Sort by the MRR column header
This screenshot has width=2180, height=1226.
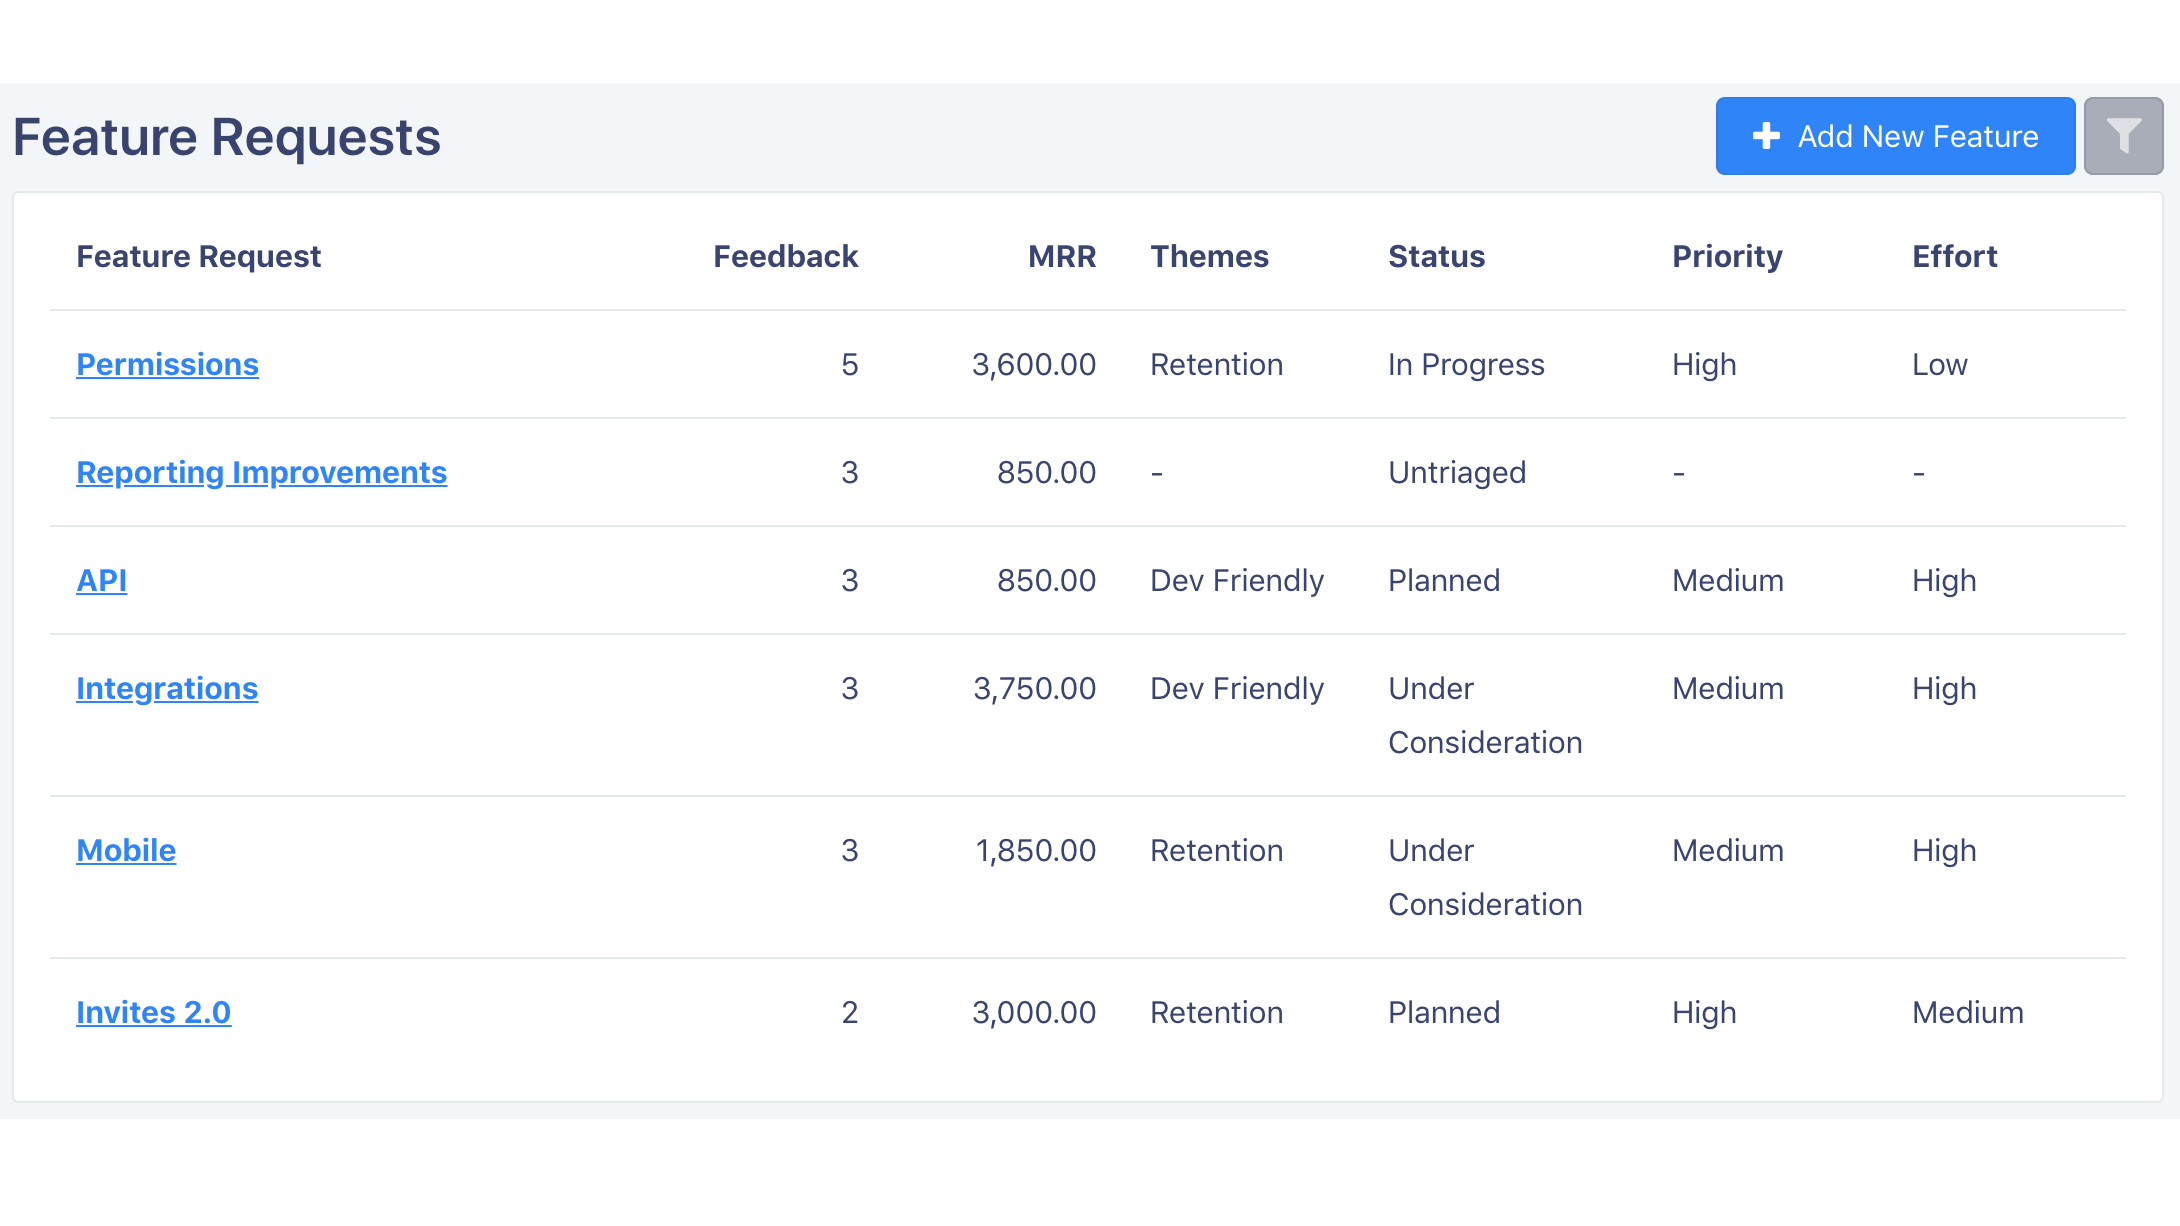(x=1061, y=256)
